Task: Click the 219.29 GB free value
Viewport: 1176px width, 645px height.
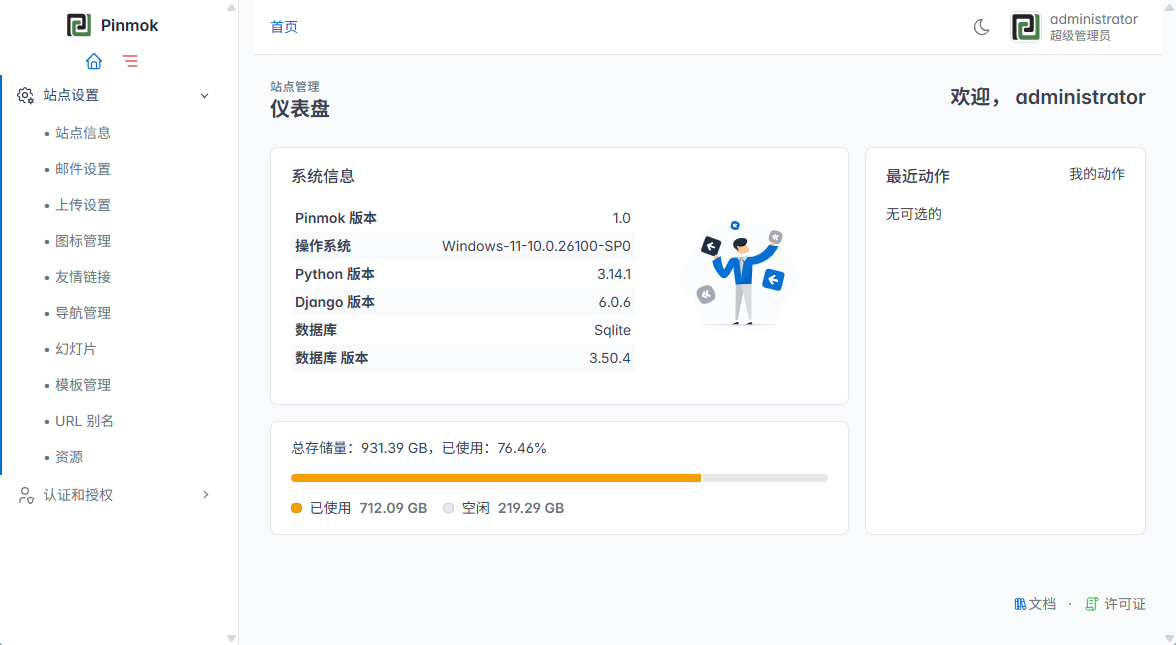Action: (x=531, y=508)
